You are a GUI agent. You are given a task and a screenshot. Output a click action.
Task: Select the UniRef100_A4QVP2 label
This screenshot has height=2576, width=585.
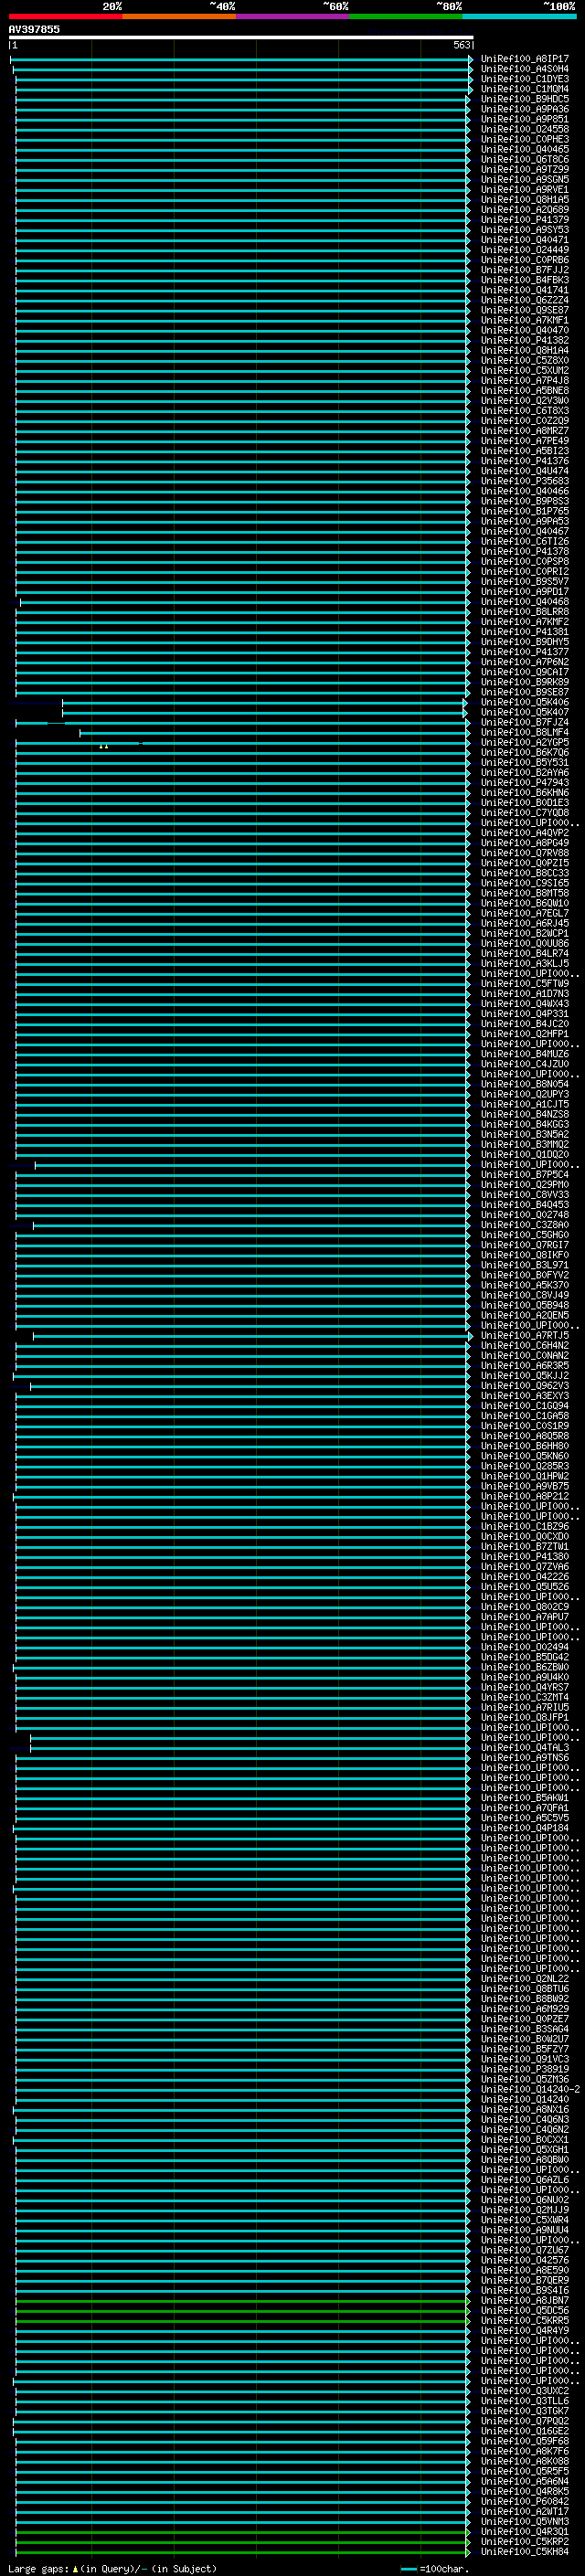click(524, 833)
